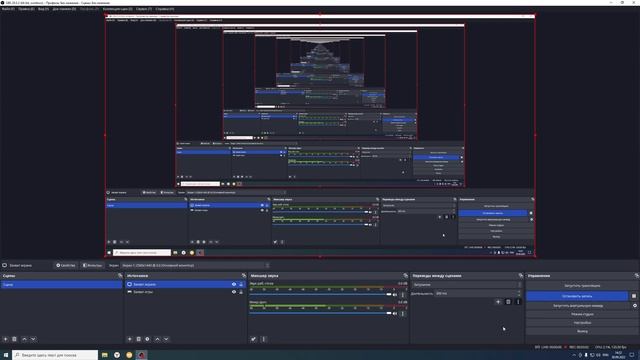Pause recording with the button beside Stop Recording

pos(634,296)
